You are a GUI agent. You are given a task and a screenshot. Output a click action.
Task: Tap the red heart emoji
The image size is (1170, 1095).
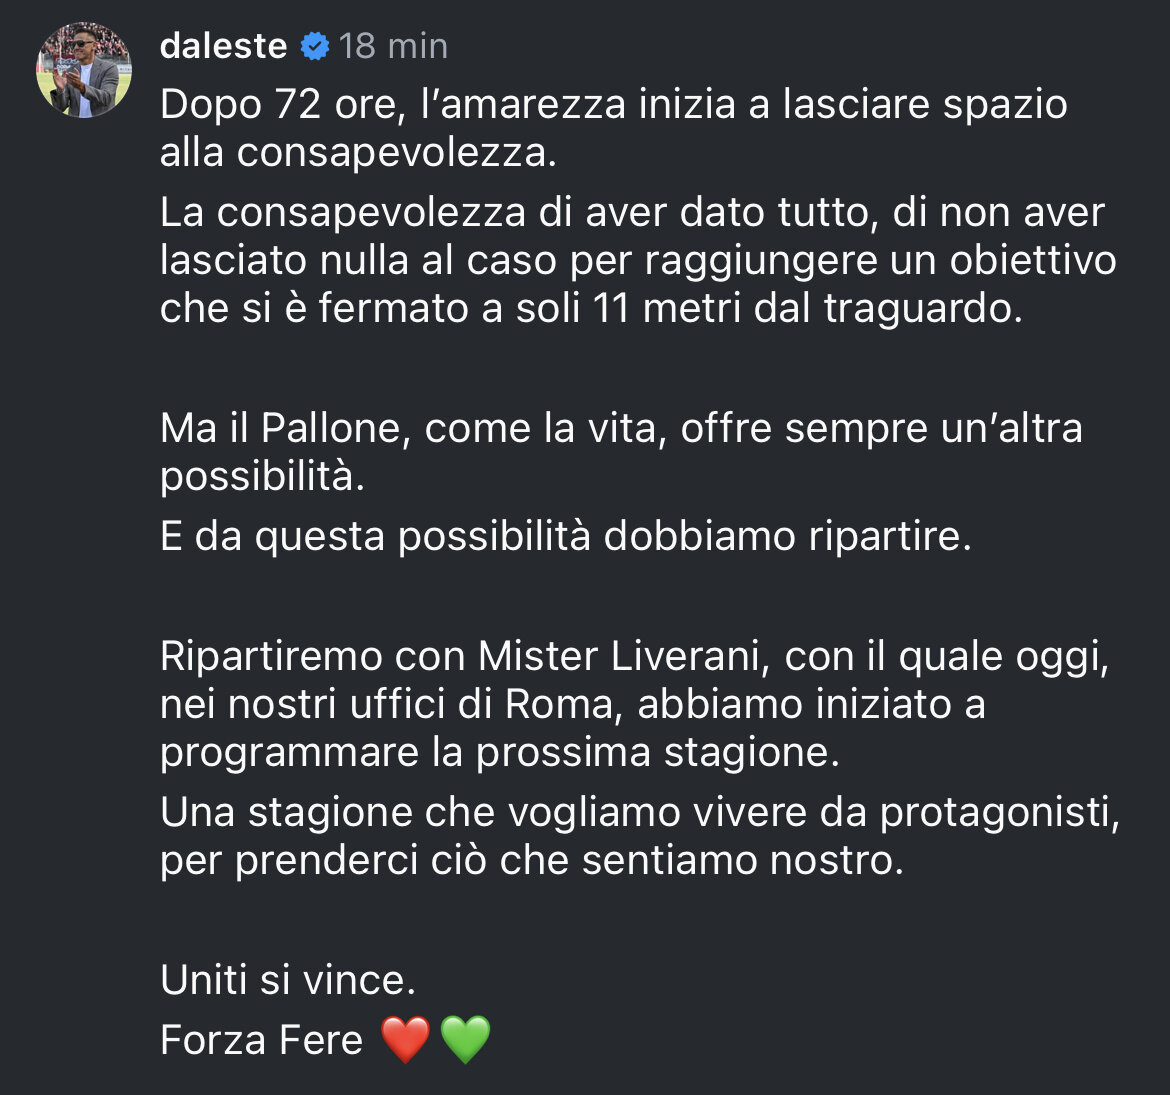pos(405,1039)
